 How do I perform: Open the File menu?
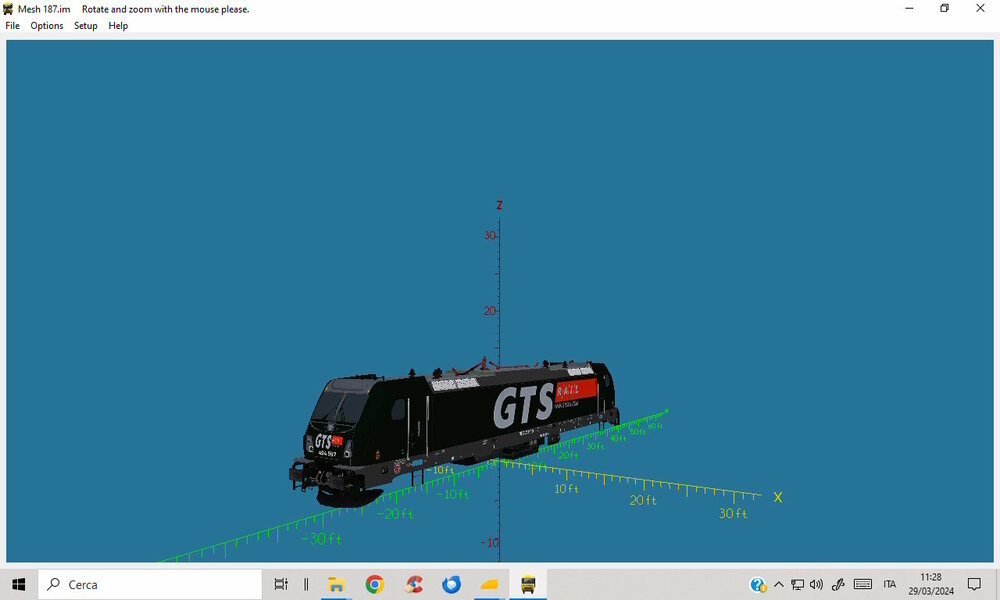[12, 26]
